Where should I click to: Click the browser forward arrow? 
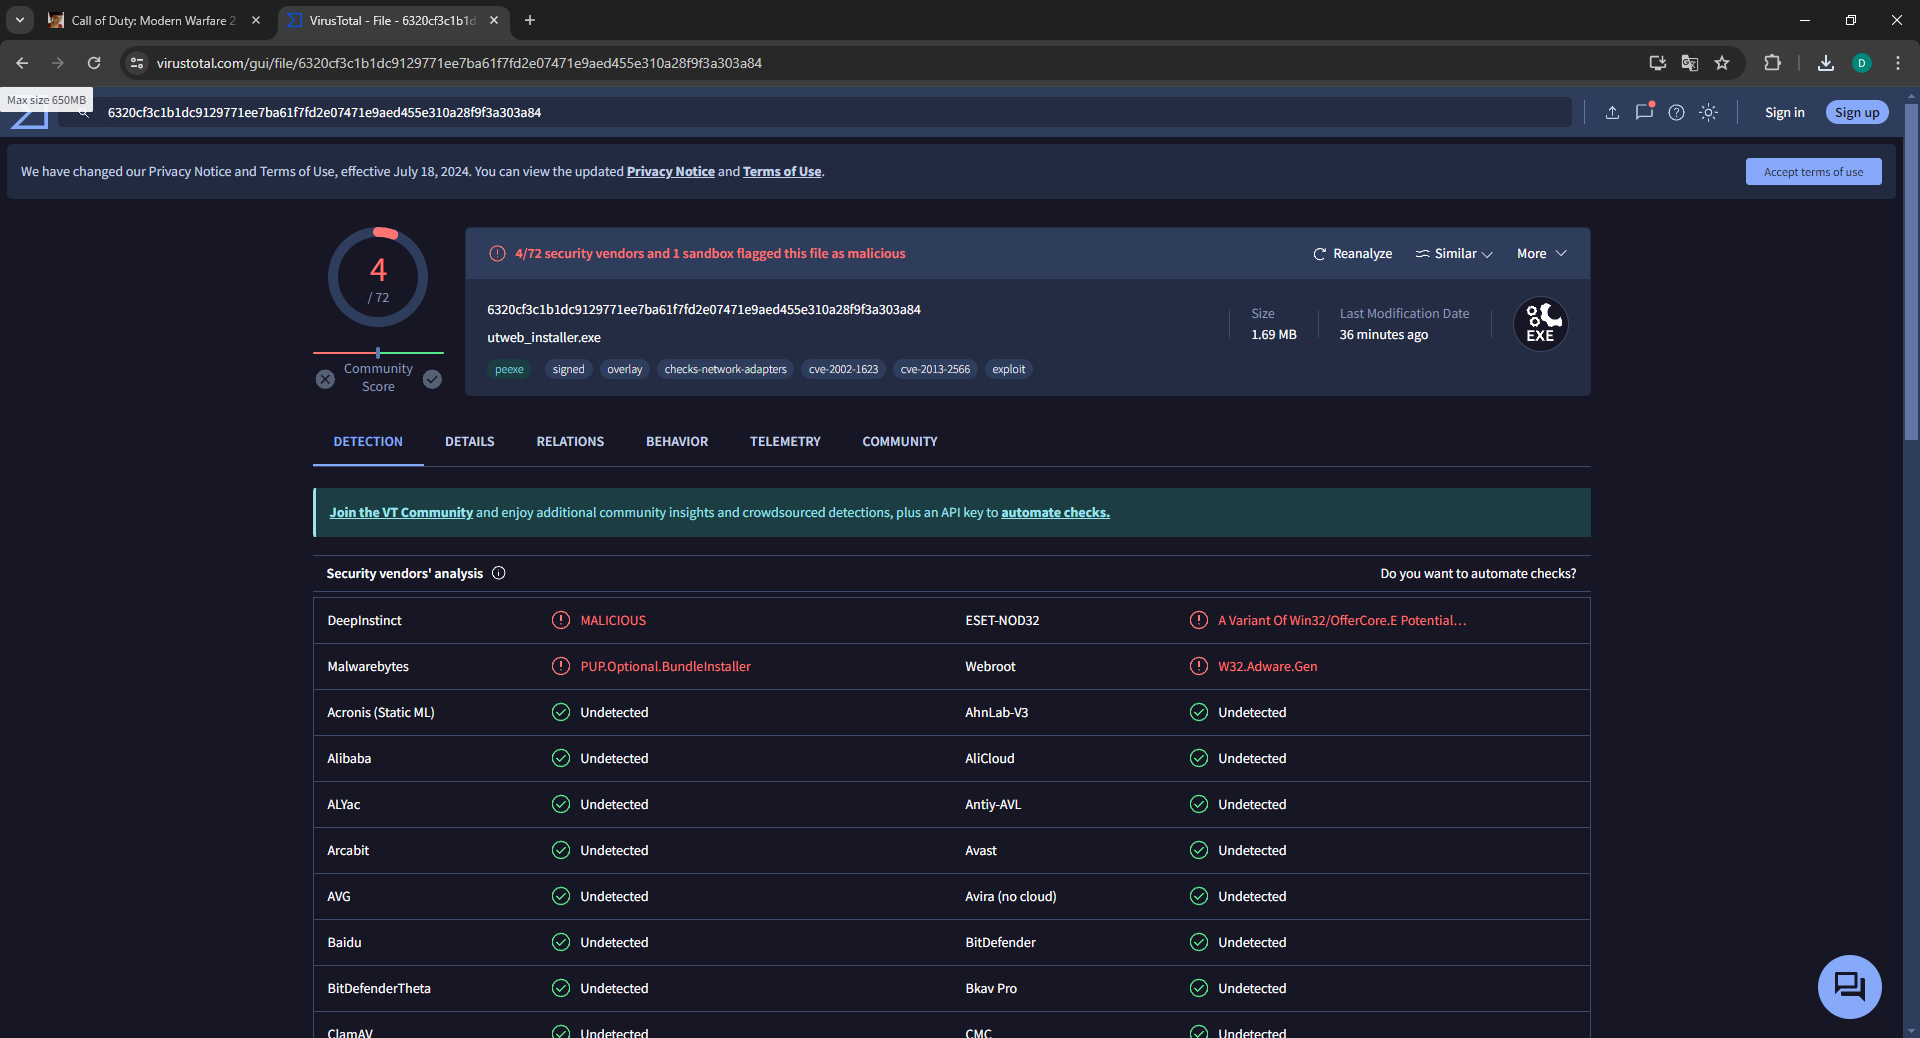coord(58,63)
